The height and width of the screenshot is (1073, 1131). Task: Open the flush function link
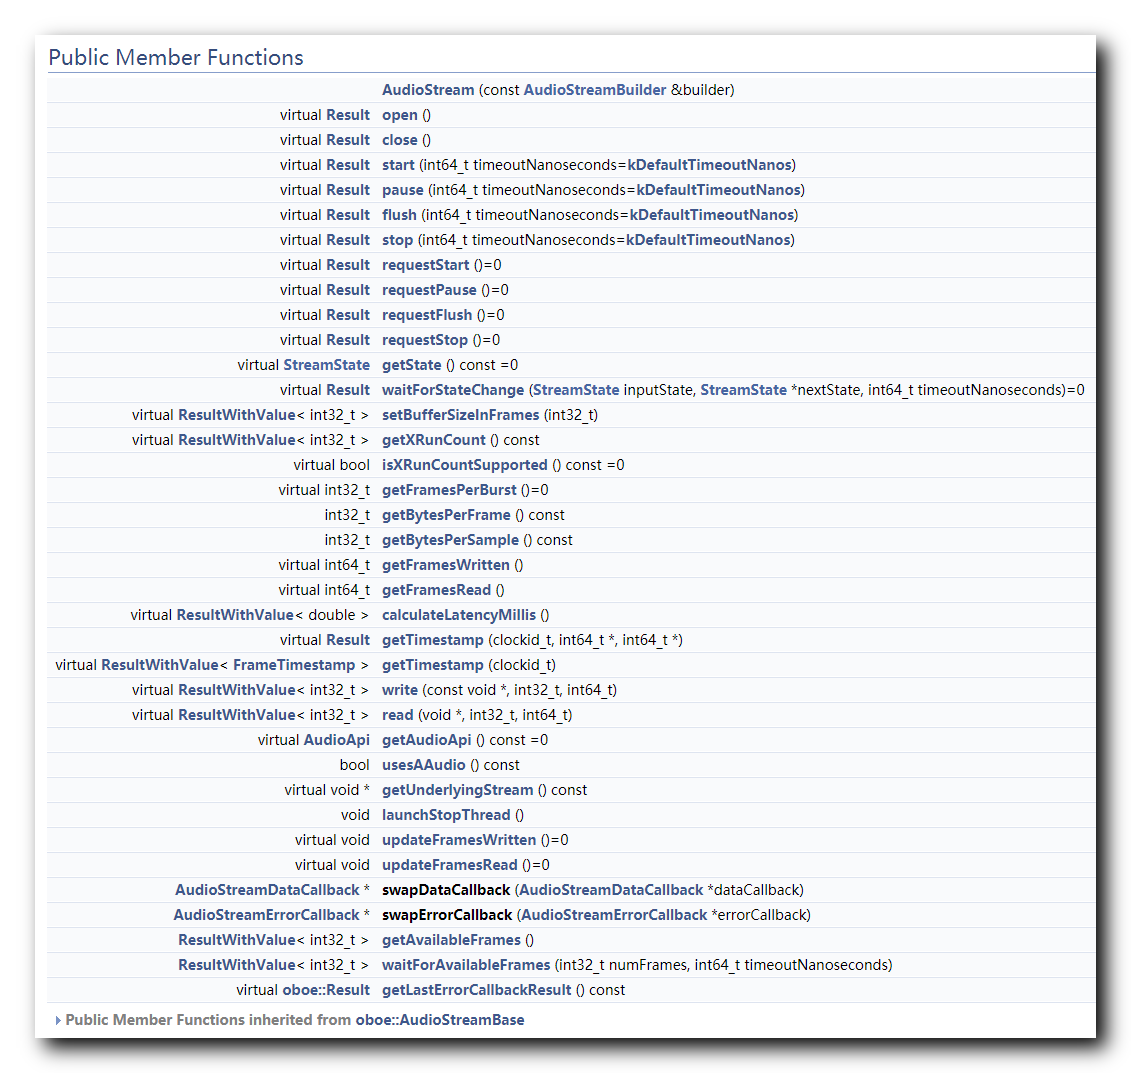point(399,215)
